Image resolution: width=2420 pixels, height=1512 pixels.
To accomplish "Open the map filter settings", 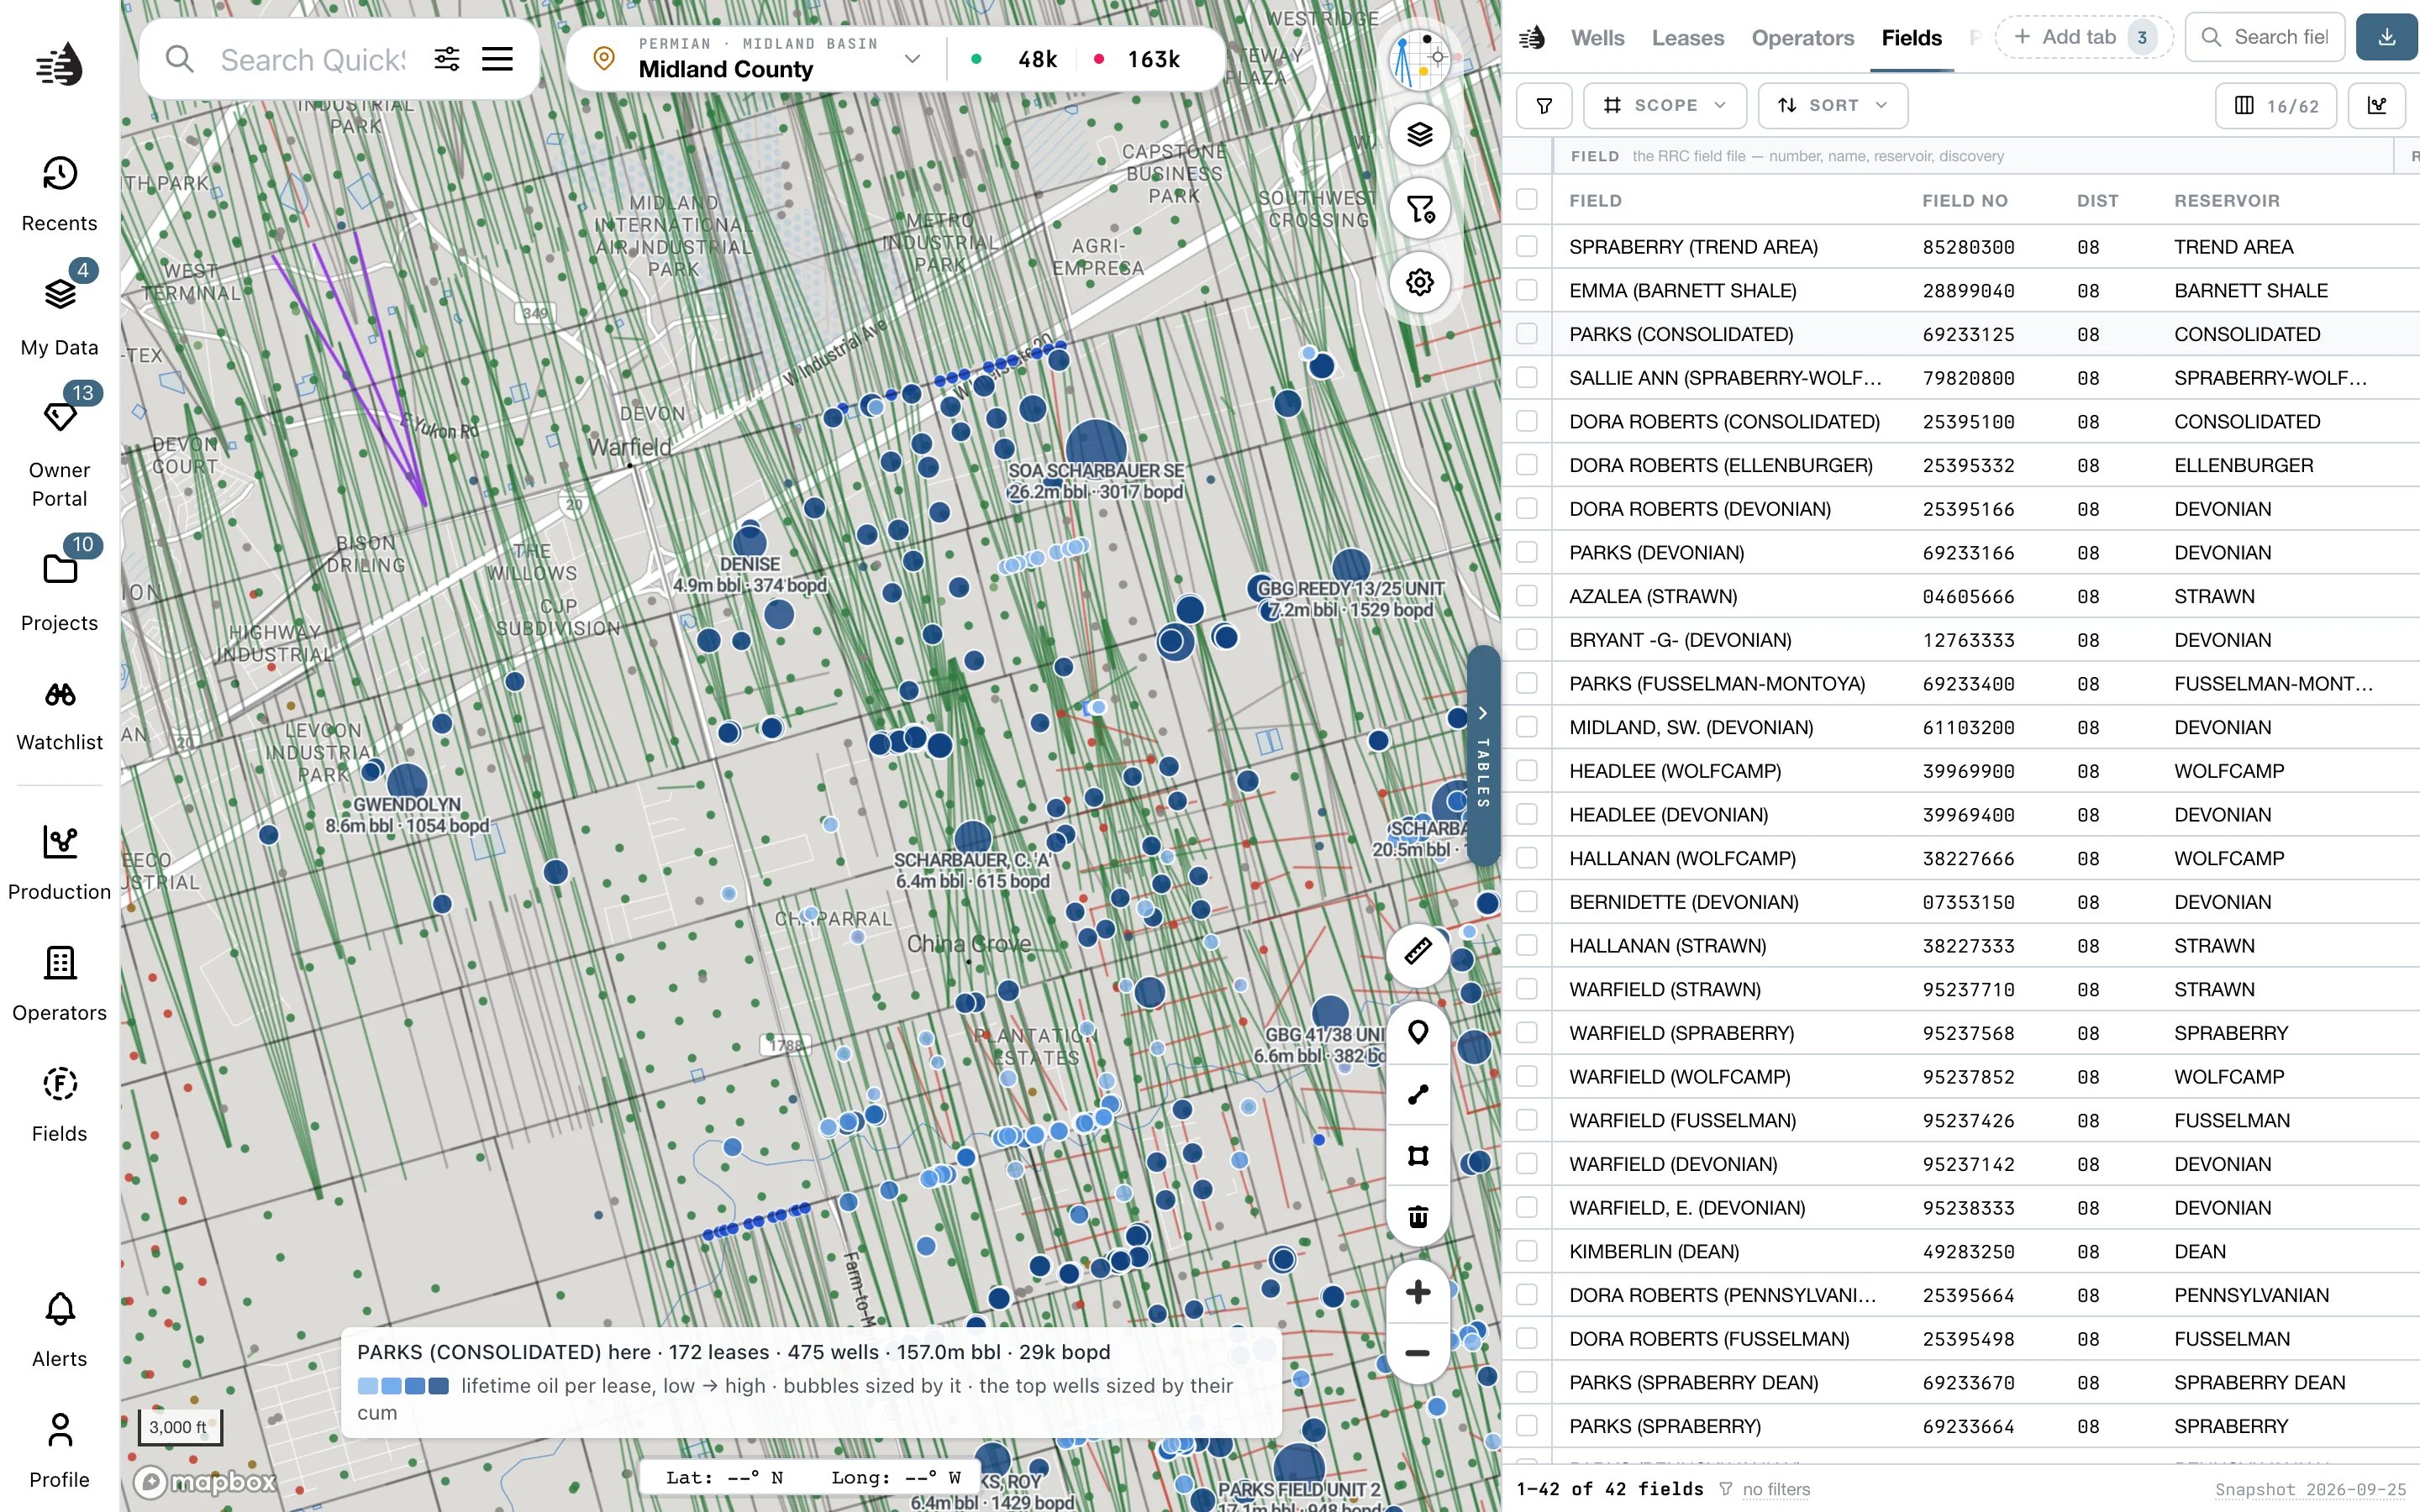I will pos(1419,209).
